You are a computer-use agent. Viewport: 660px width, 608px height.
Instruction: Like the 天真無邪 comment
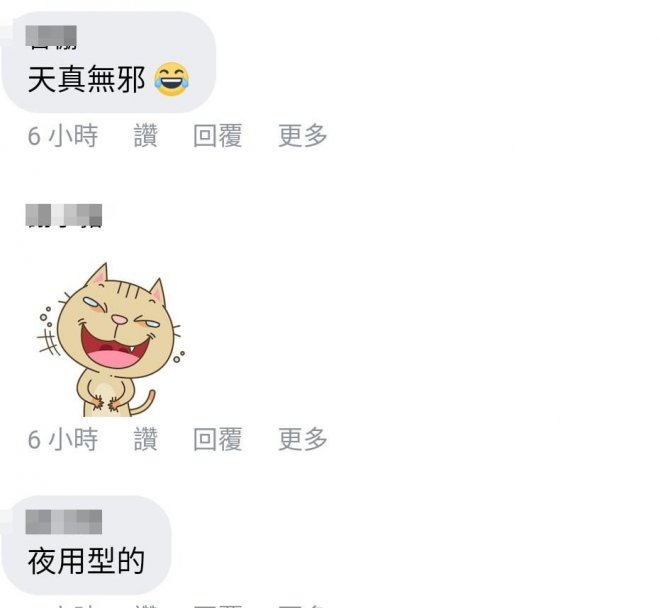click(146, 136)
